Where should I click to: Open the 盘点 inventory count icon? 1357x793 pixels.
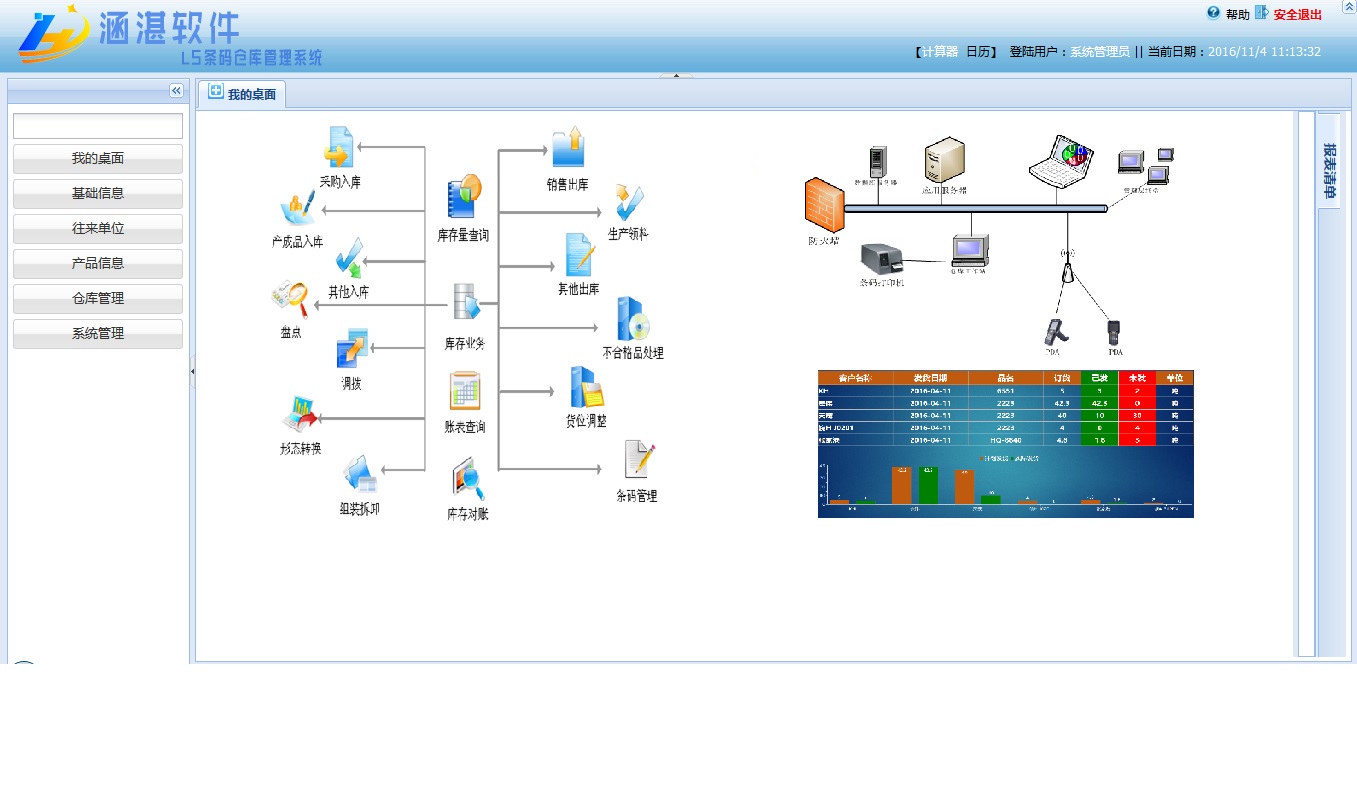(x=290, y=299)
